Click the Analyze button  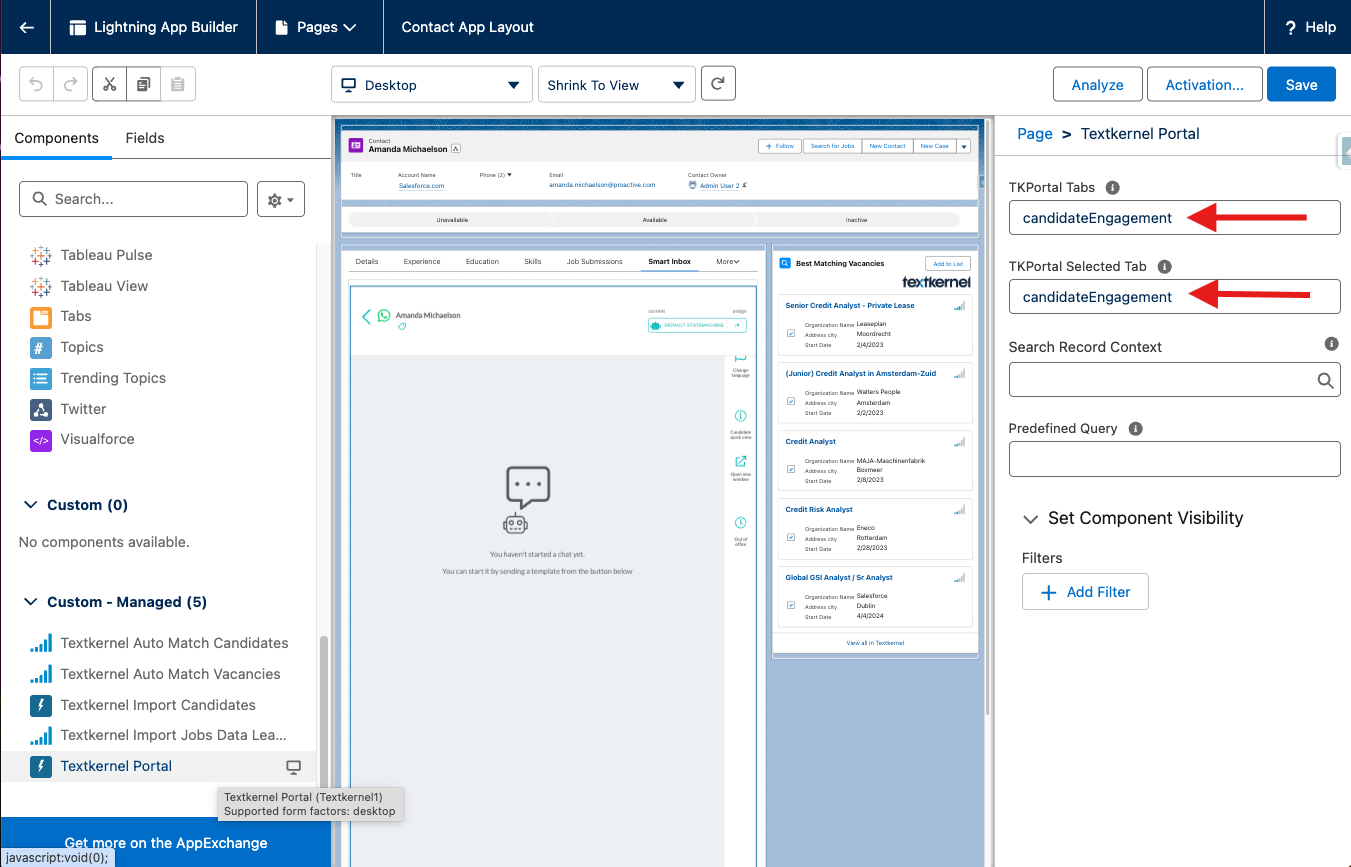pyautogui.click(x=1097, y=85)
